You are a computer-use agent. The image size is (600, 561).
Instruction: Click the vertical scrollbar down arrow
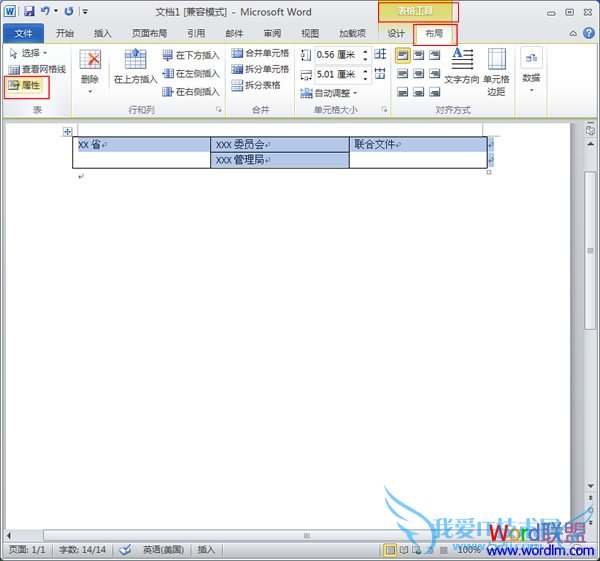click(x=590, y=486)
